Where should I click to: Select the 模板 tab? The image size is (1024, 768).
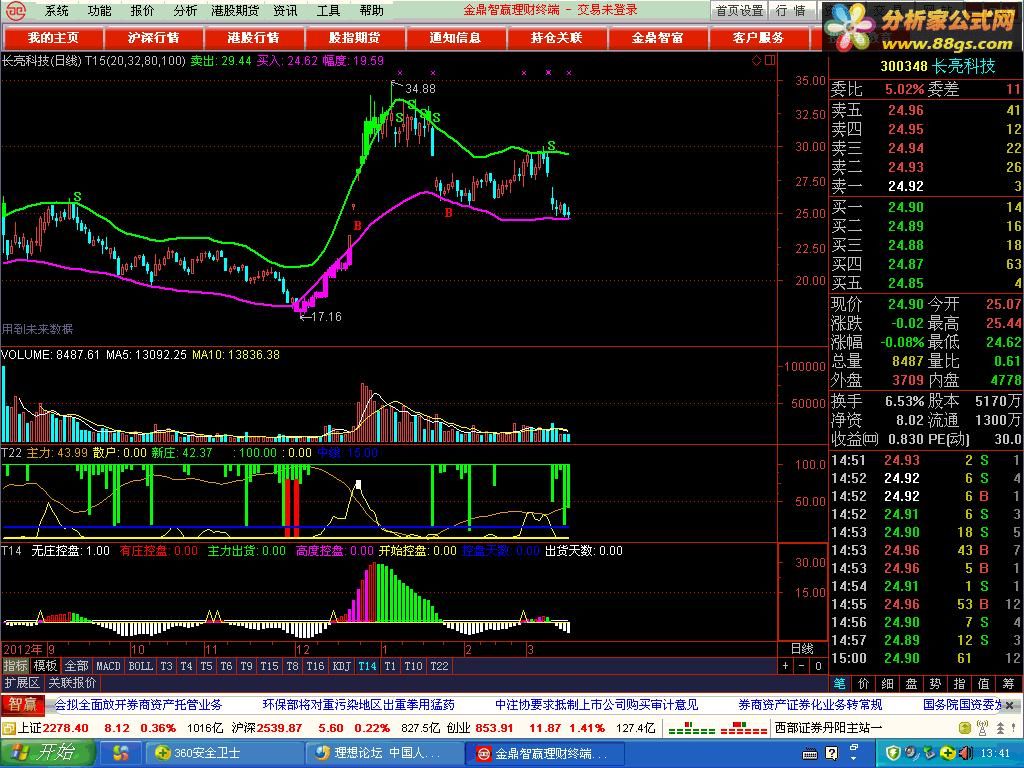[x=46, y=666]
